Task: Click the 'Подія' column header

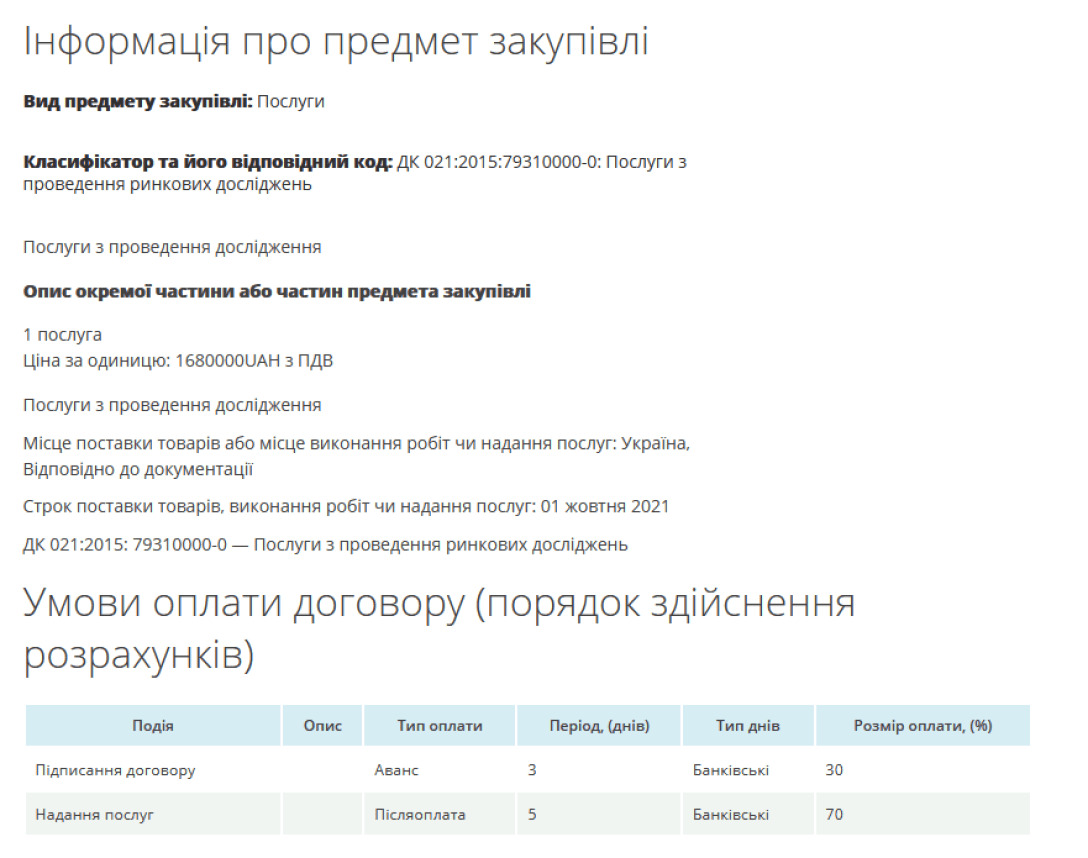Action: coord(153,726)
